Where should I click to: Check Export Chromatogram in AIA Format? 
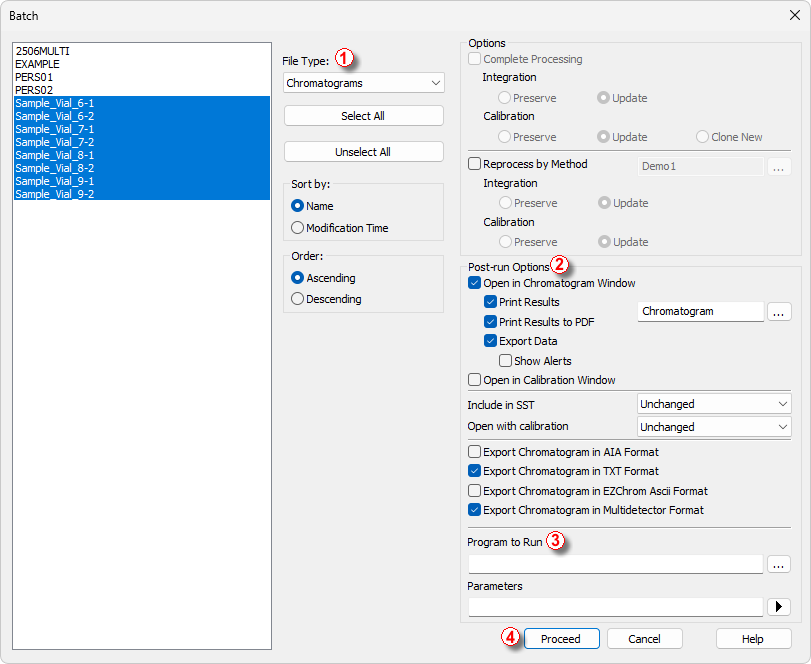click(x=475, y=452)
